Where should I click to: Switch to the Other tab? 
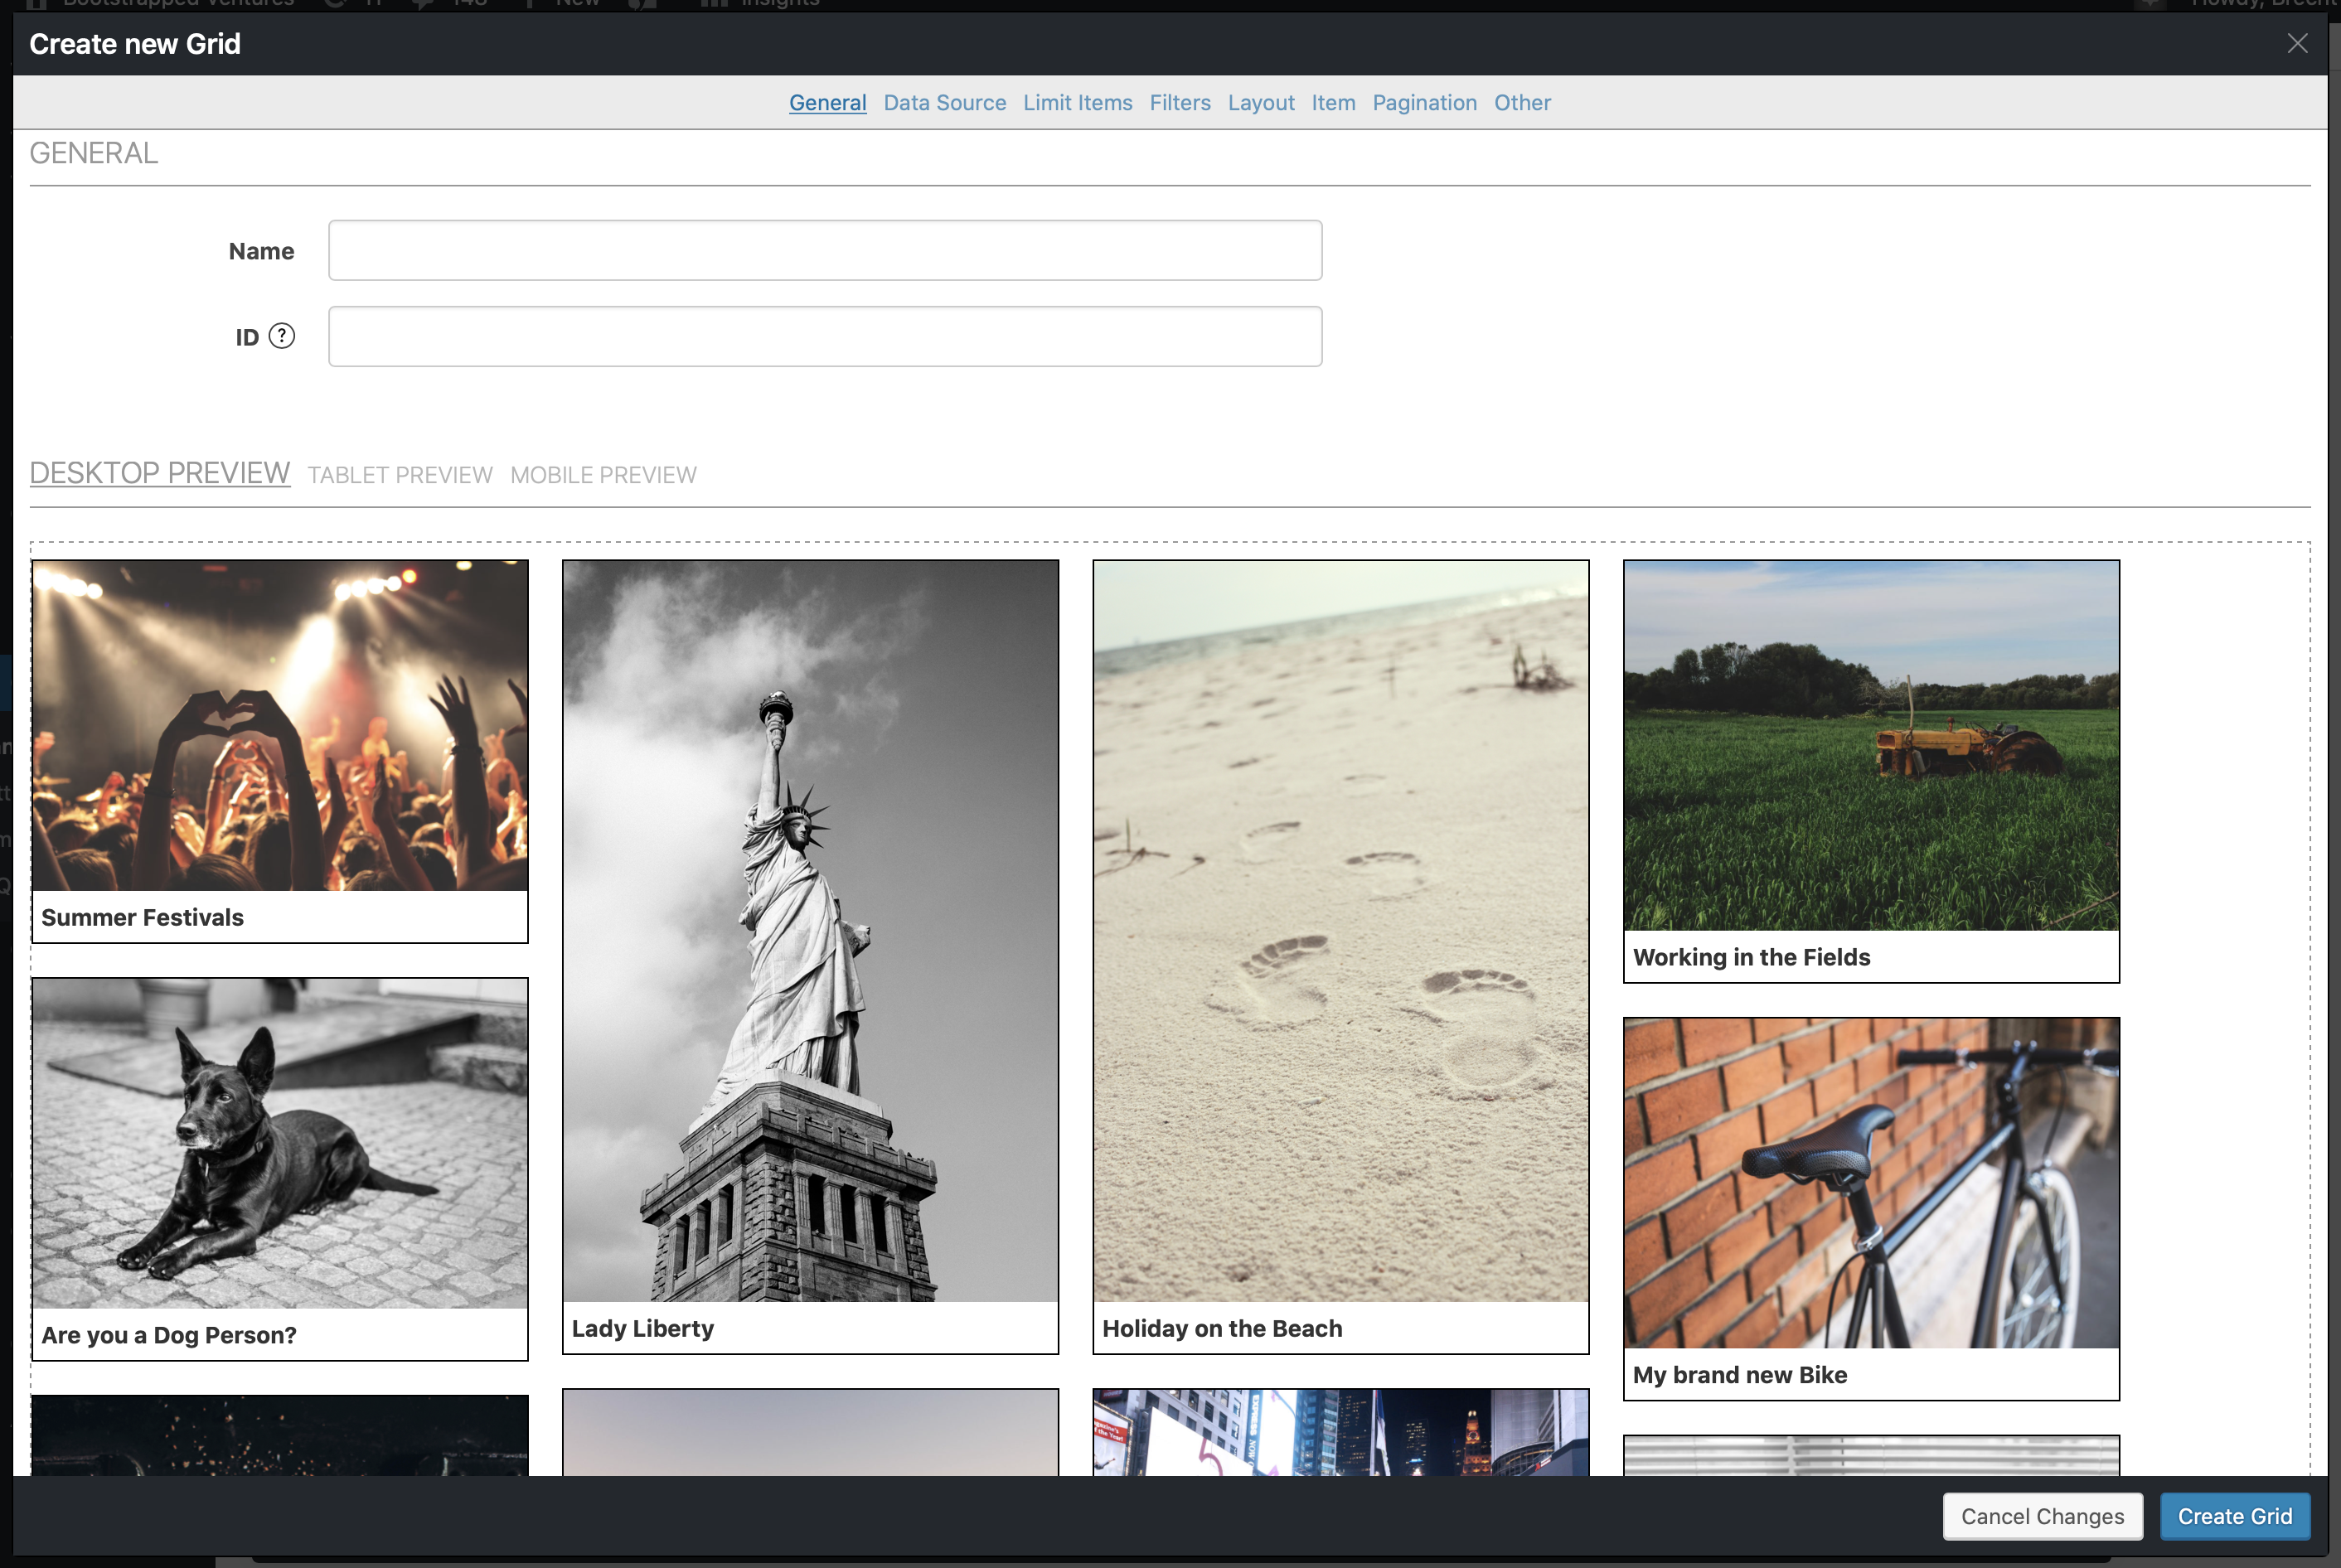tap(1522, 102)
